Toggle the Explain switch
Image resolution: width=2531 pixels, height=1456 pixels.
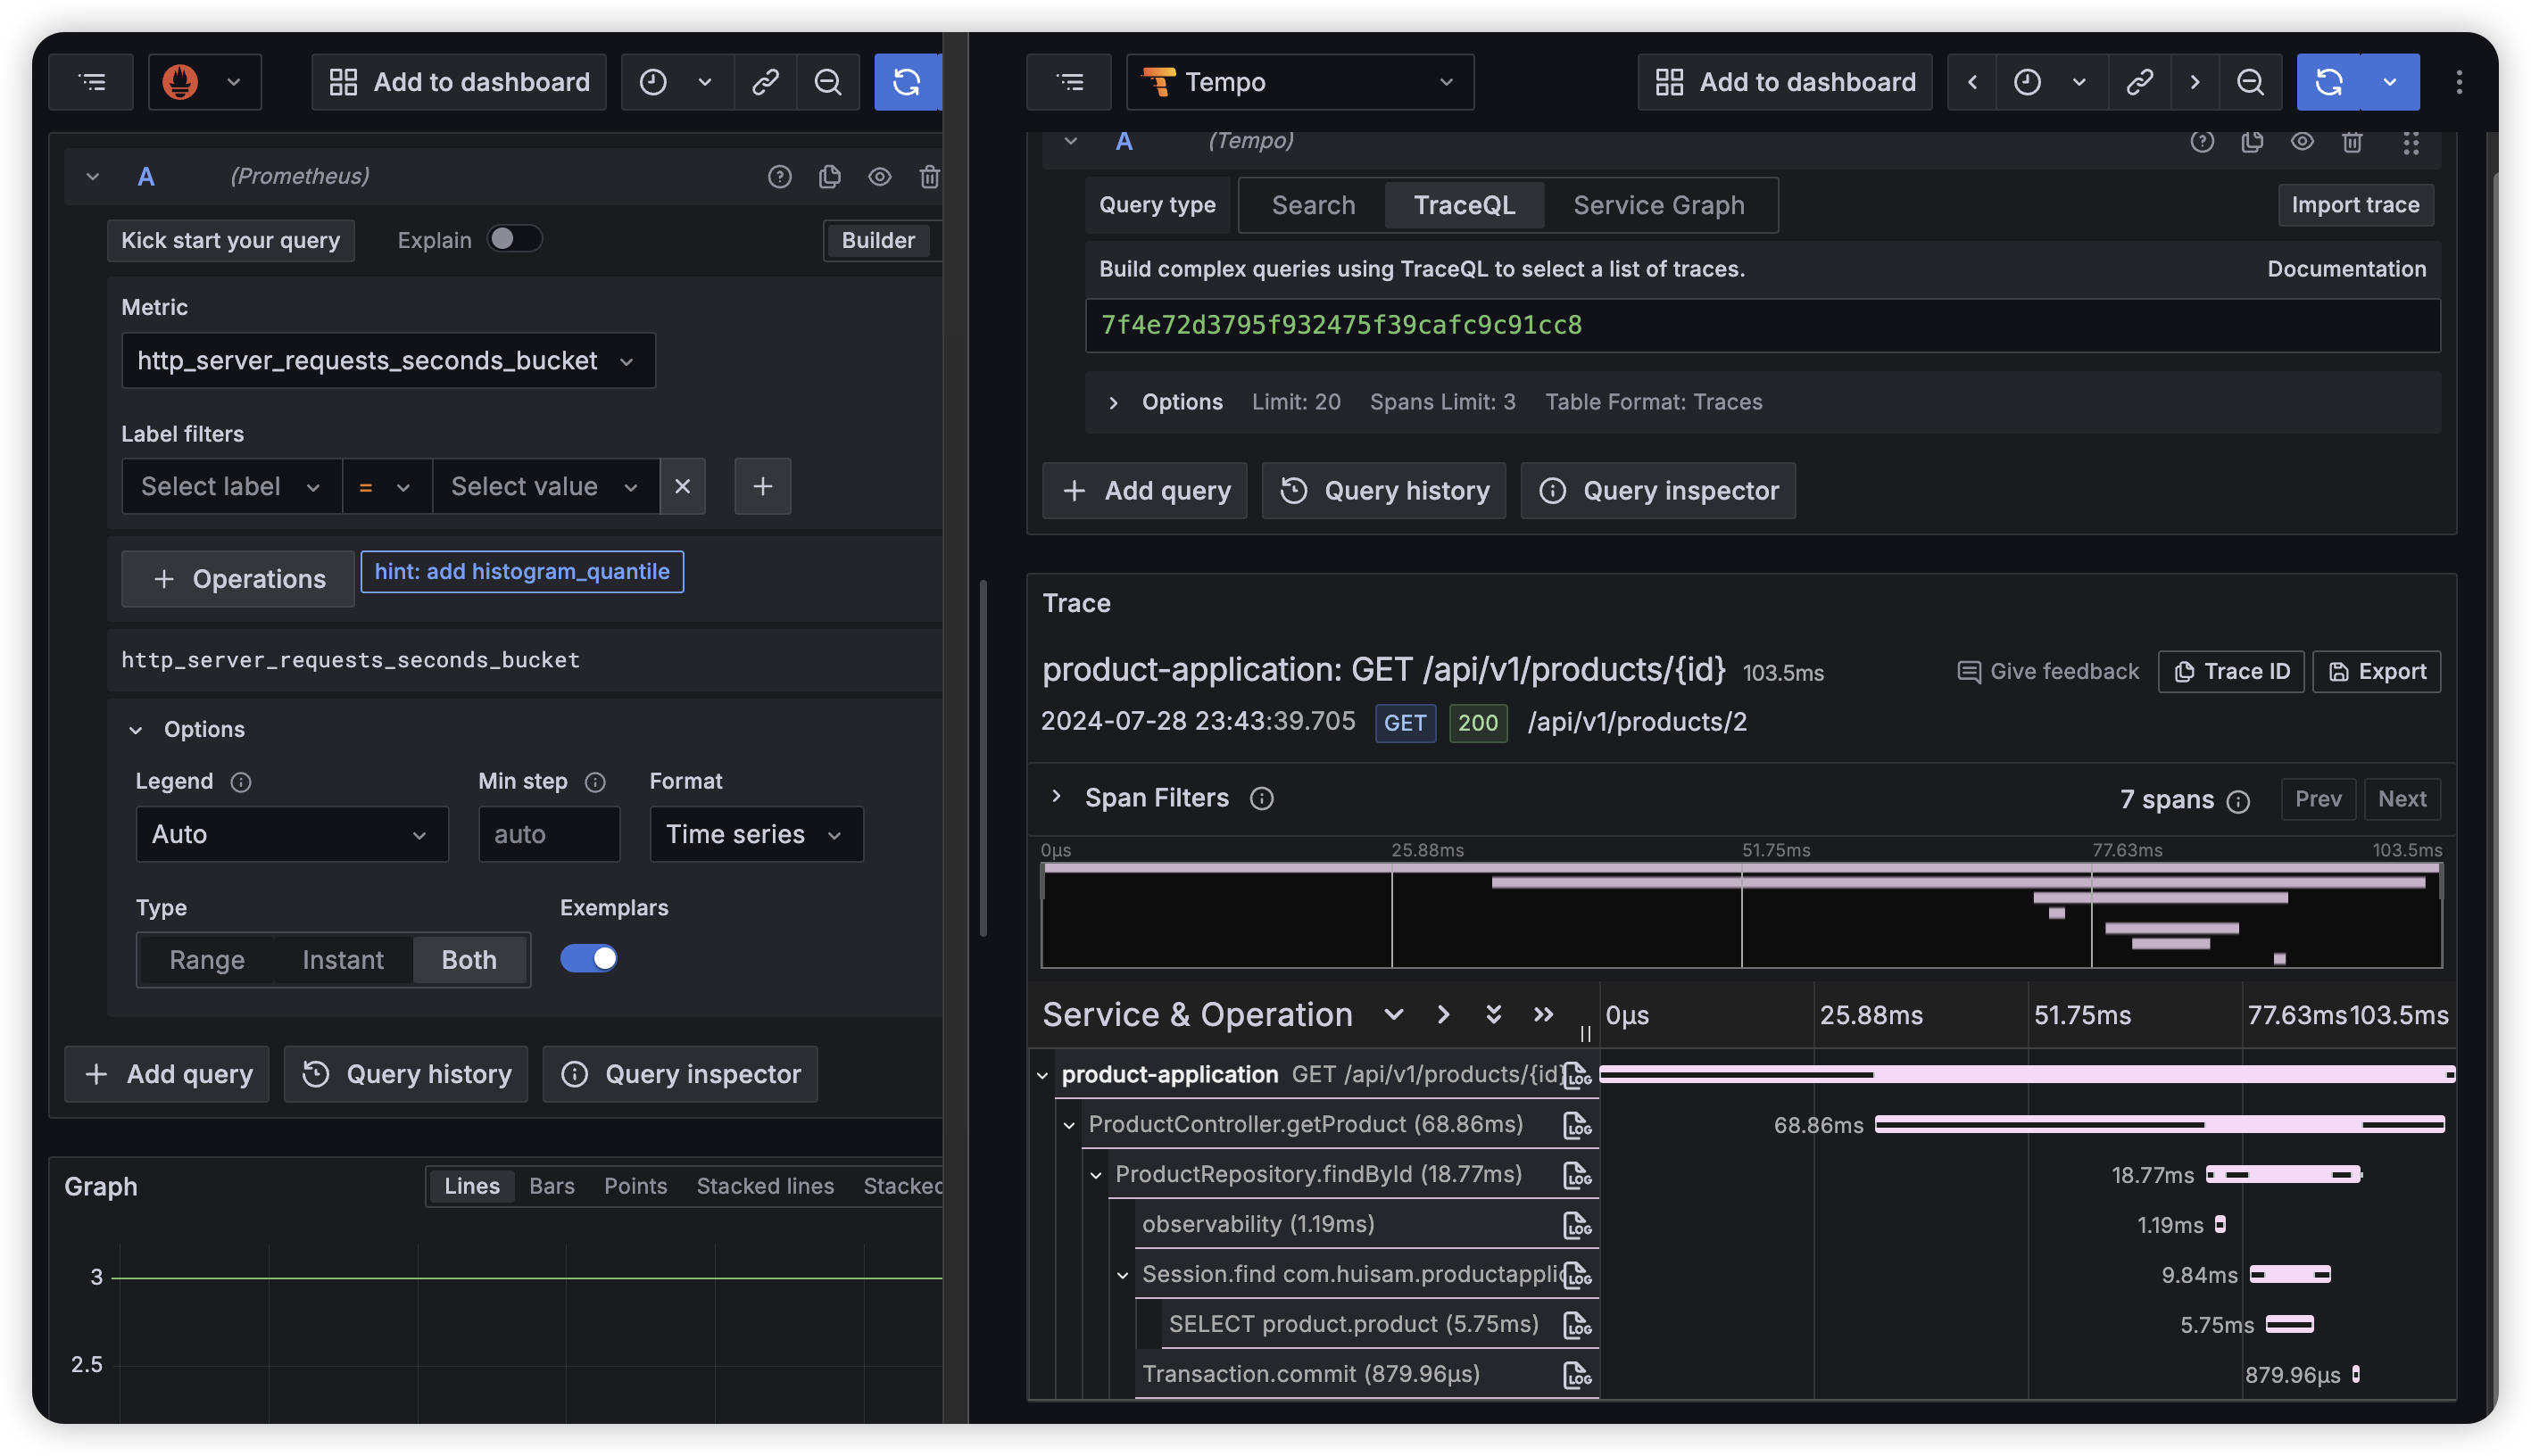click(513, 239)
